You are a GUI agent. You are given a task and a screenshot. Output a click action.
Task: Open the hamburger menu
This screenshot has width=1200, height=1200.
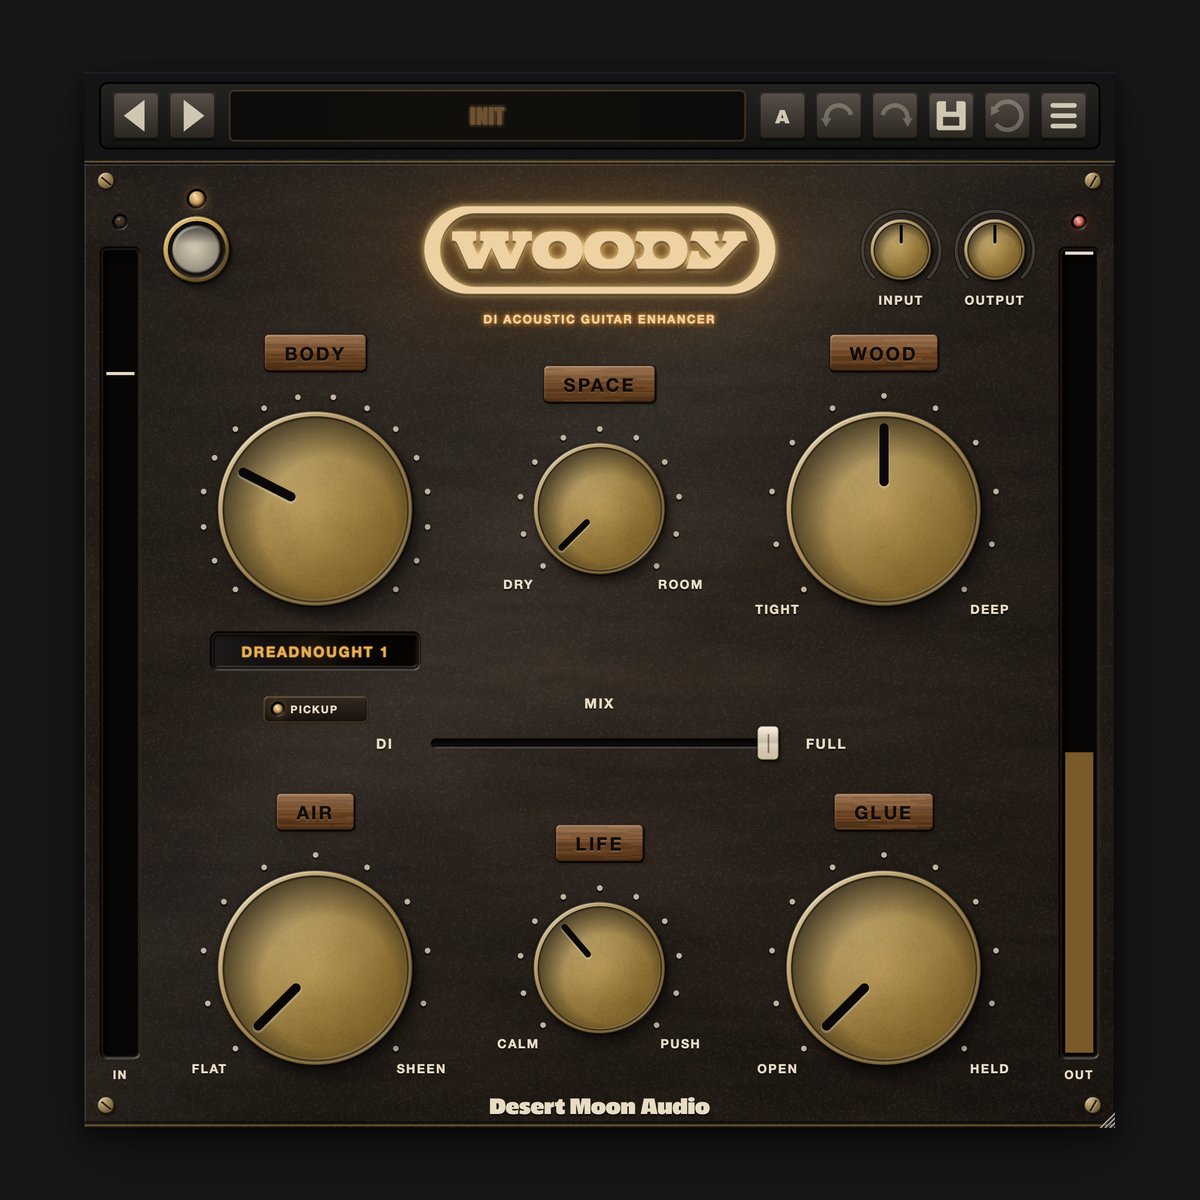[x=1063, y=116]
